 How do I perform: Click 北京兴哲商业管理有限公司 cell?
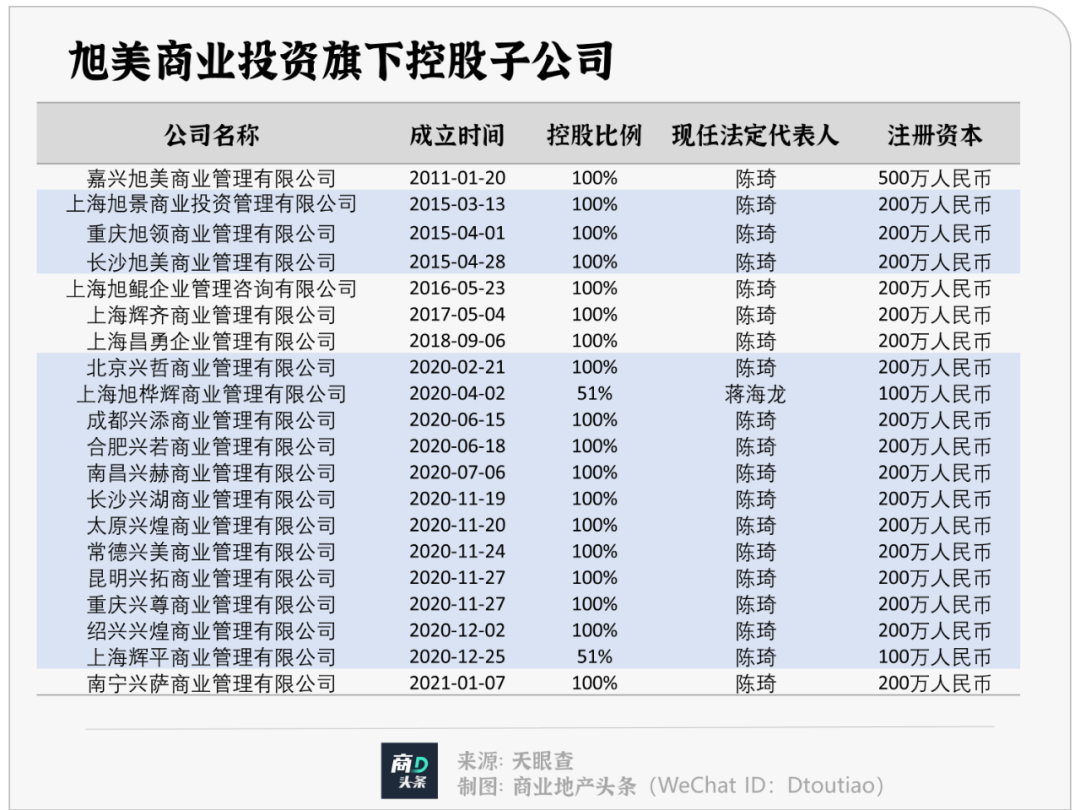[x=211, y=367]
